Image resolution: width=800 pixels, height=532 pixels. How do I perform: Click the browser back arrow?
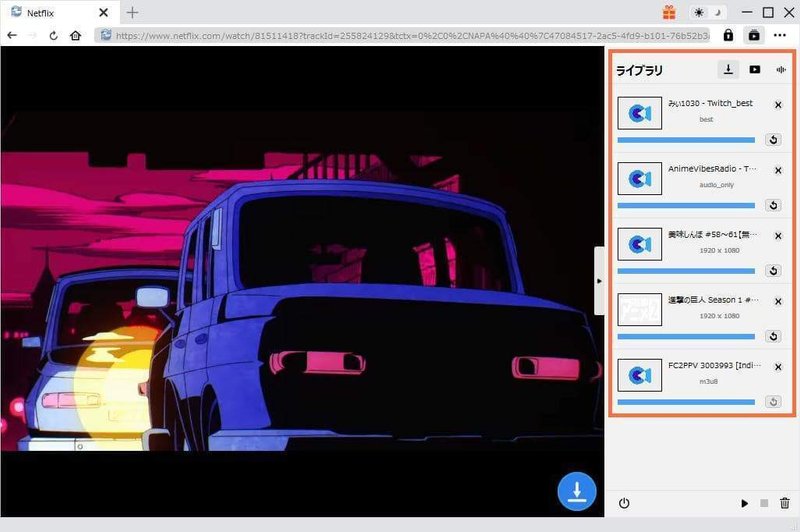(12, 35)
